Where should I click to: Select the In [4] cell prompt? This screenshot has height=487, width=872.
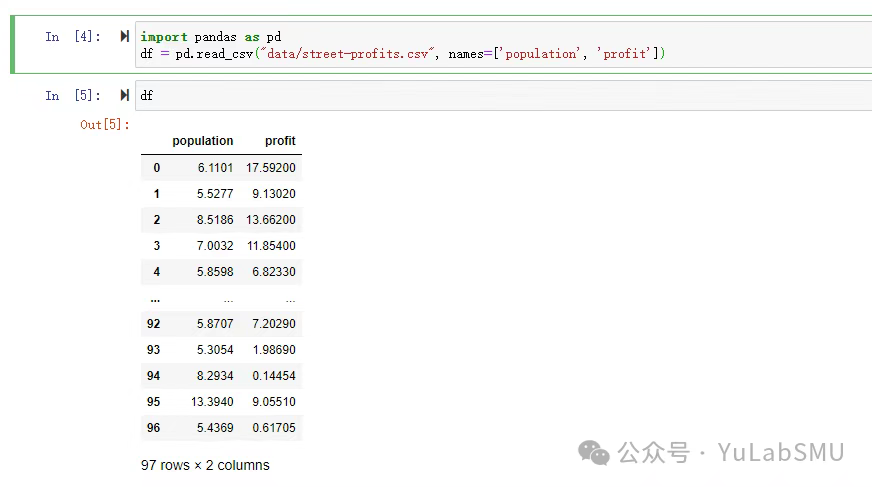click(73, 37)
